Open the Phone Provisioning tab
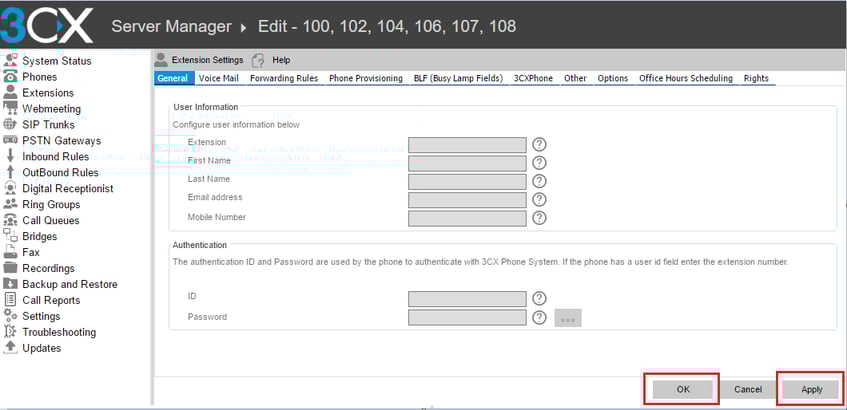847x410 pixels. (x=366, y=78)
